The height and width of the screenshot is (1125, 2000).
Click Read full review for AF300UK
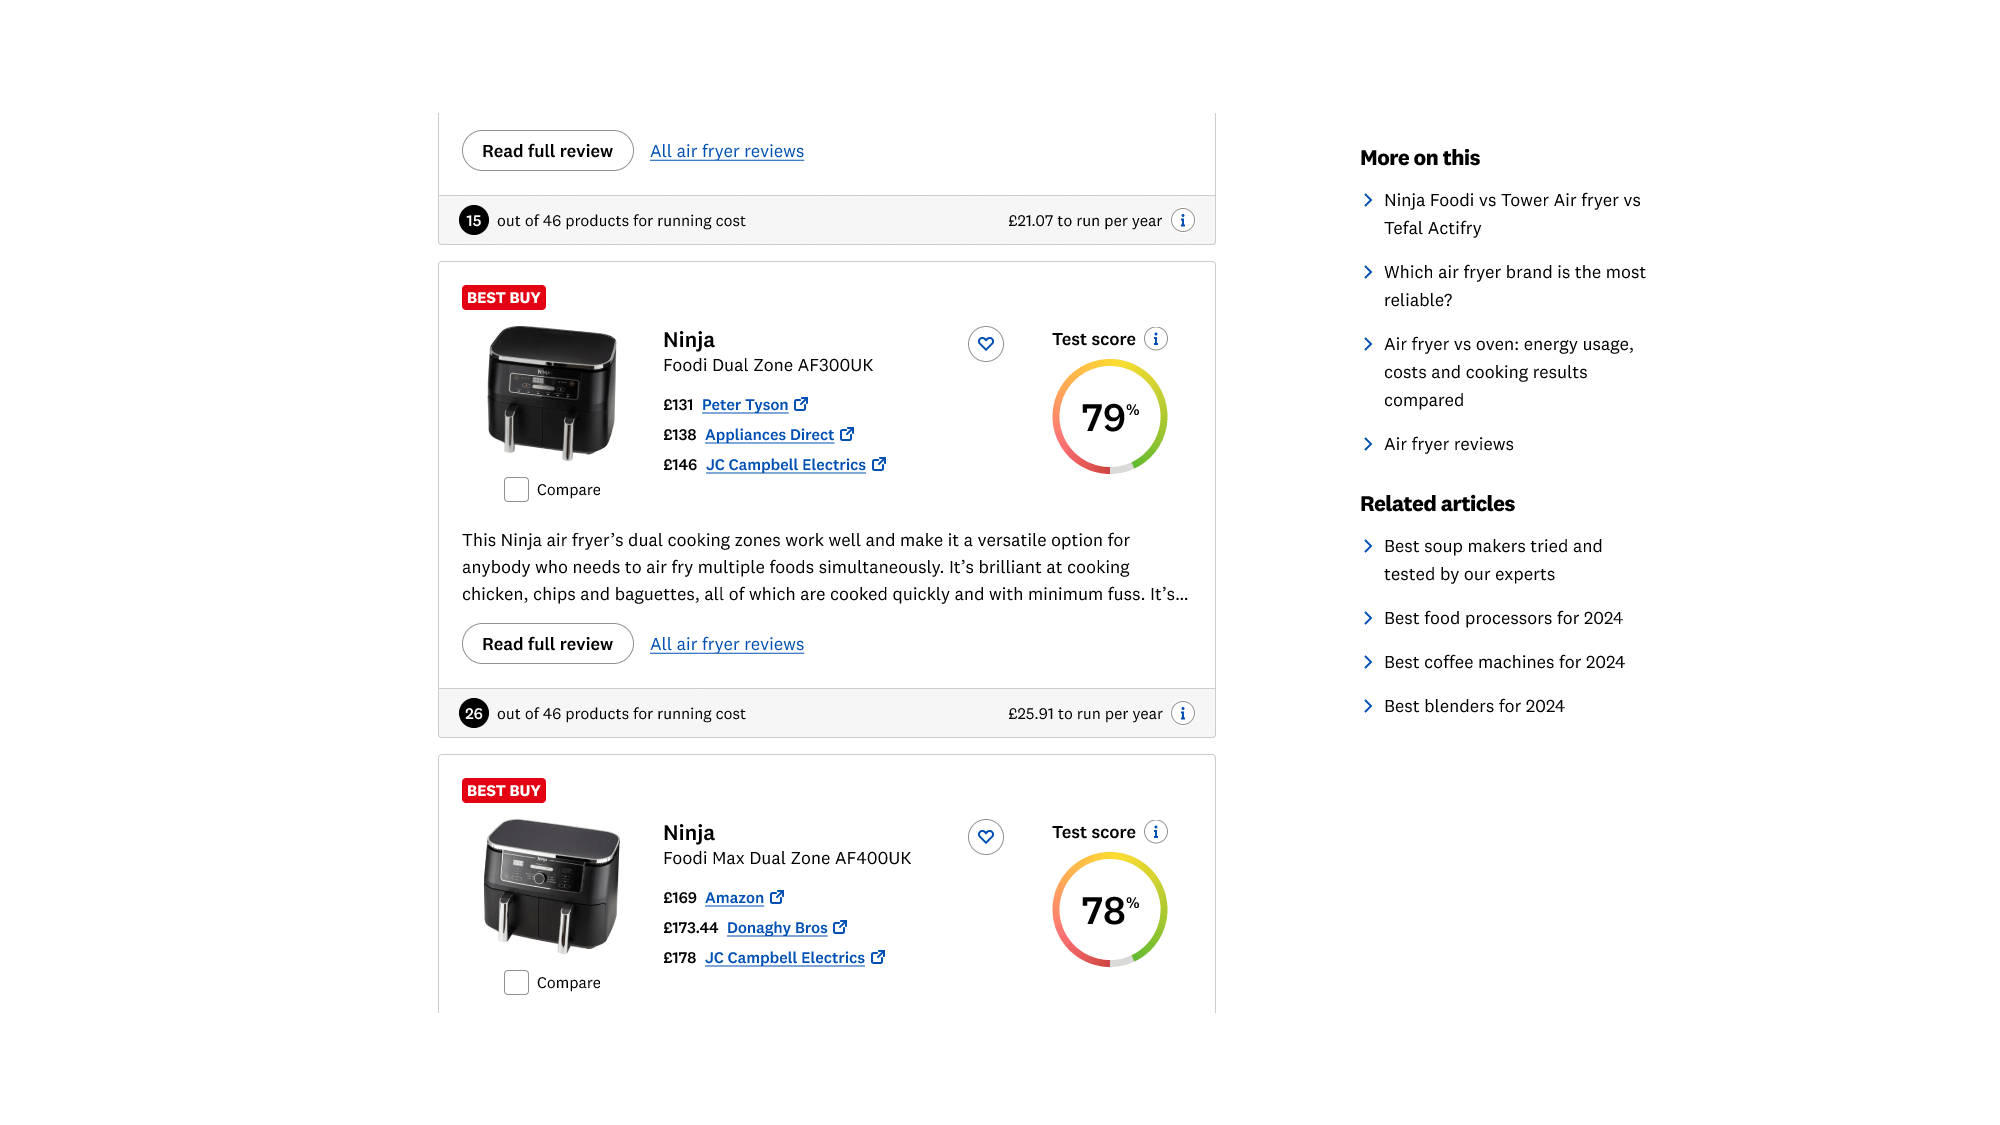click(547, 644)
